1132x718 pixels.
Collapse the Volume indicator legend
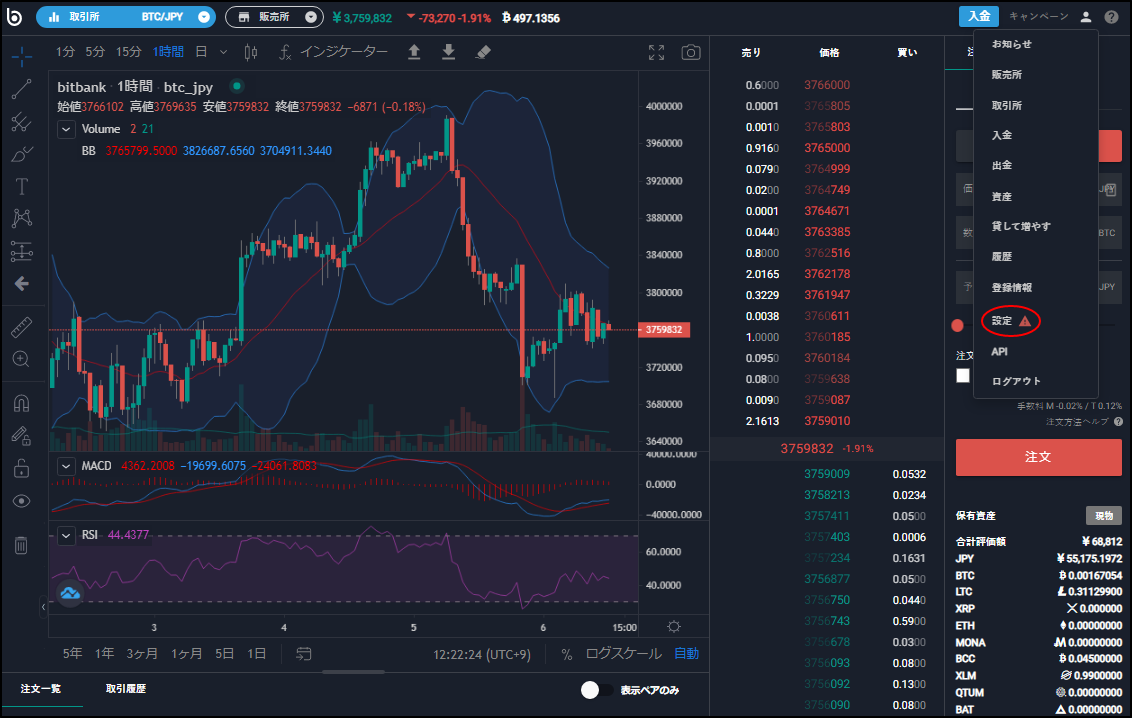tap(66, 129)
